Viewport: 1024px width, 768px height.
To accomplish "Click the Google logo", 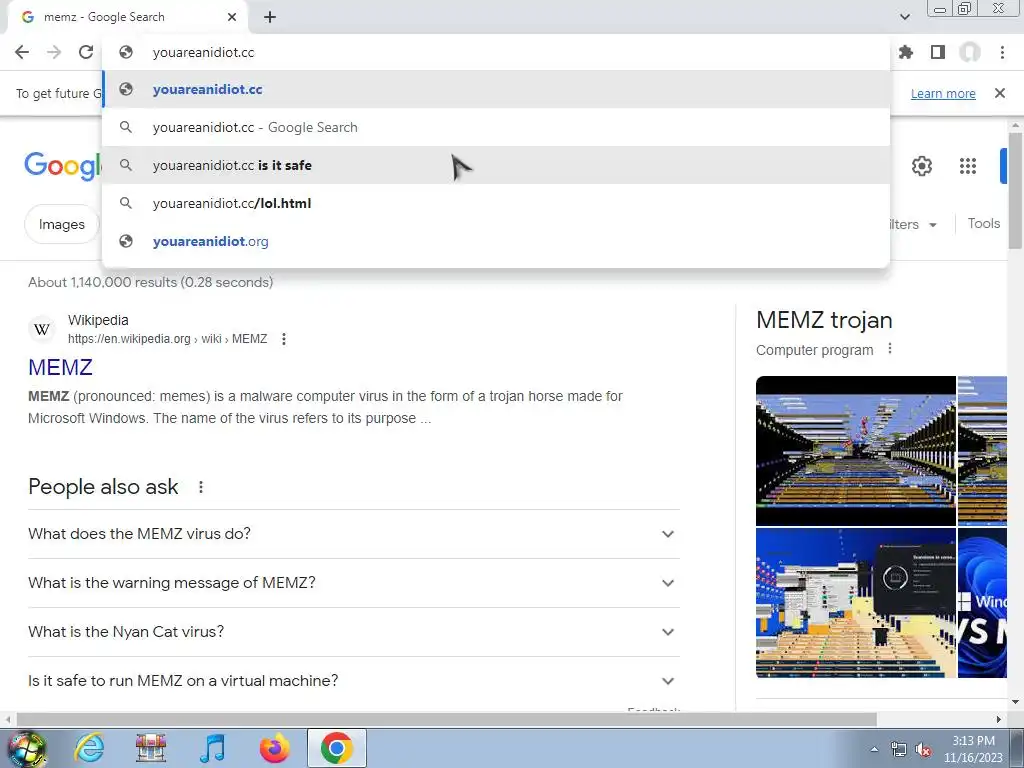I will pos(63,166).
